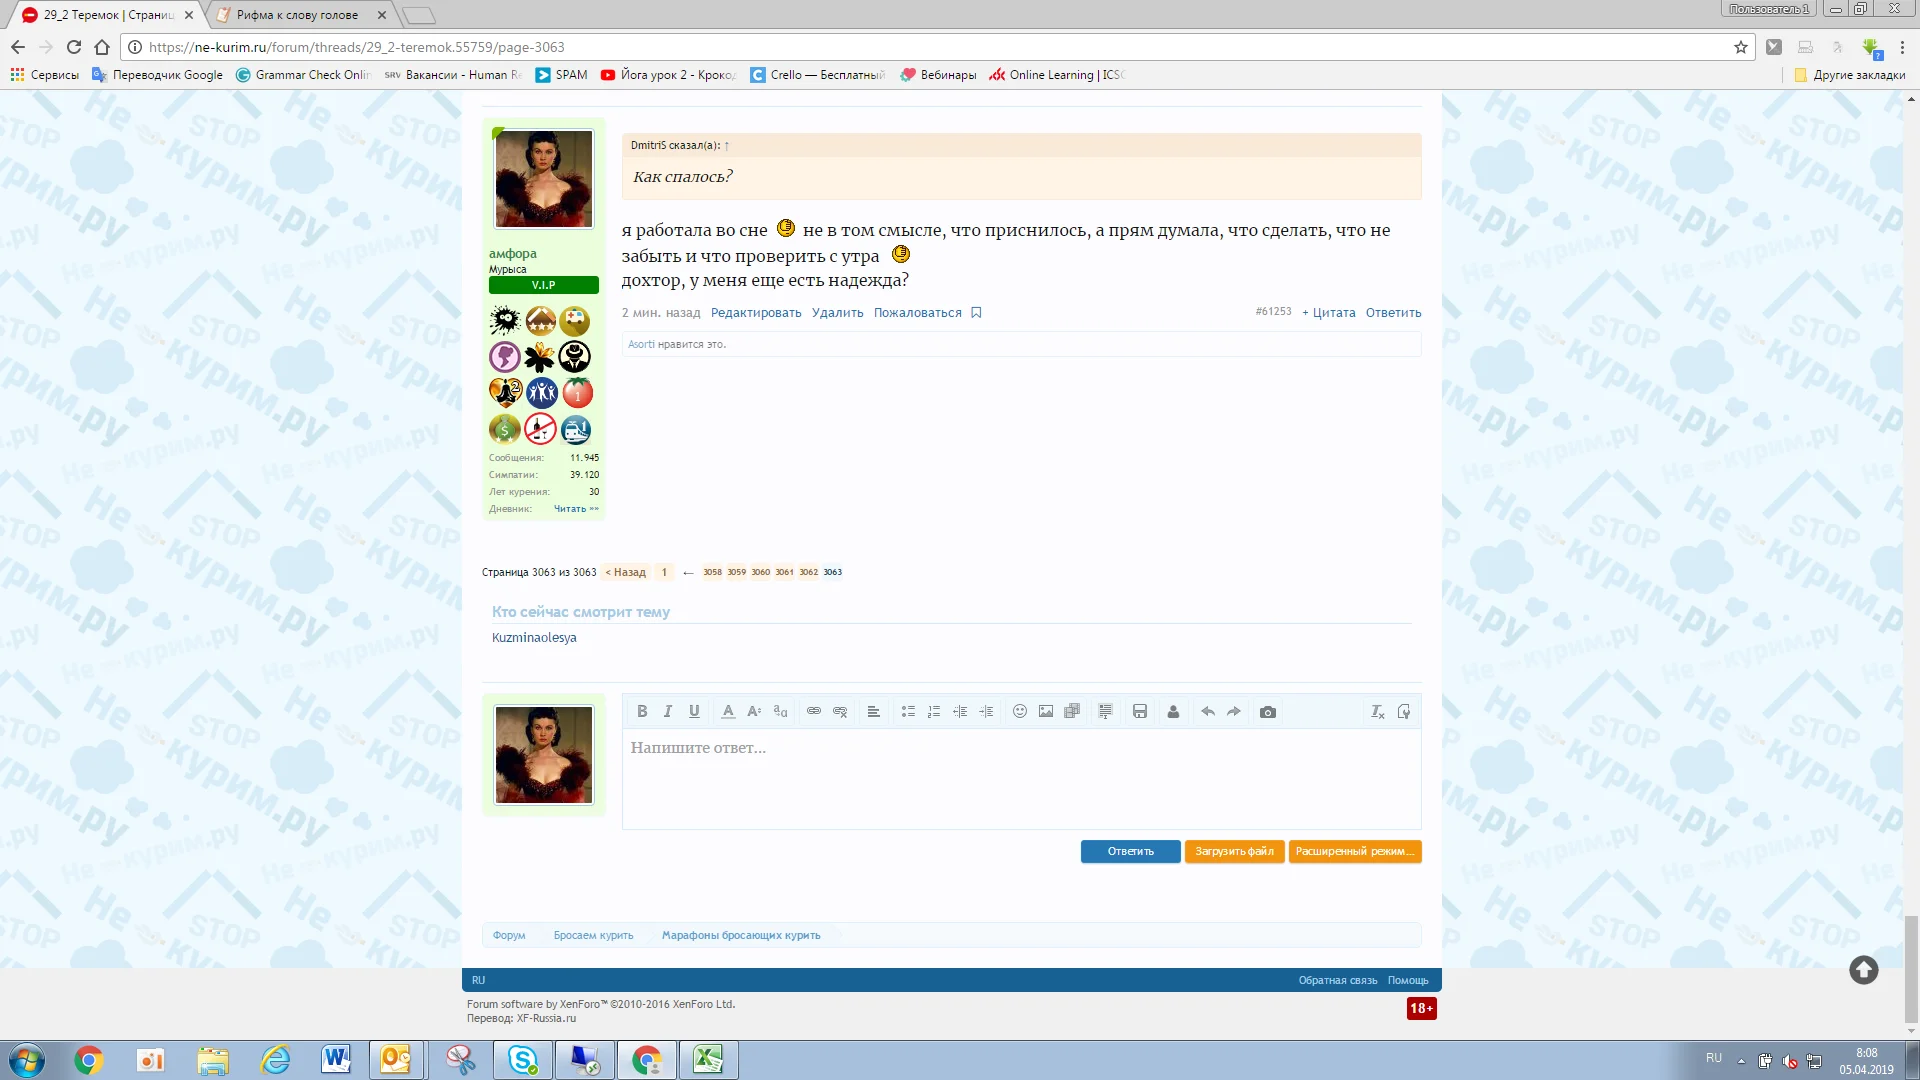This screenshot has width=1920, height=1080.
Task: Click 'Редактировать' link under the post
Action: click(x=756, y=313)
